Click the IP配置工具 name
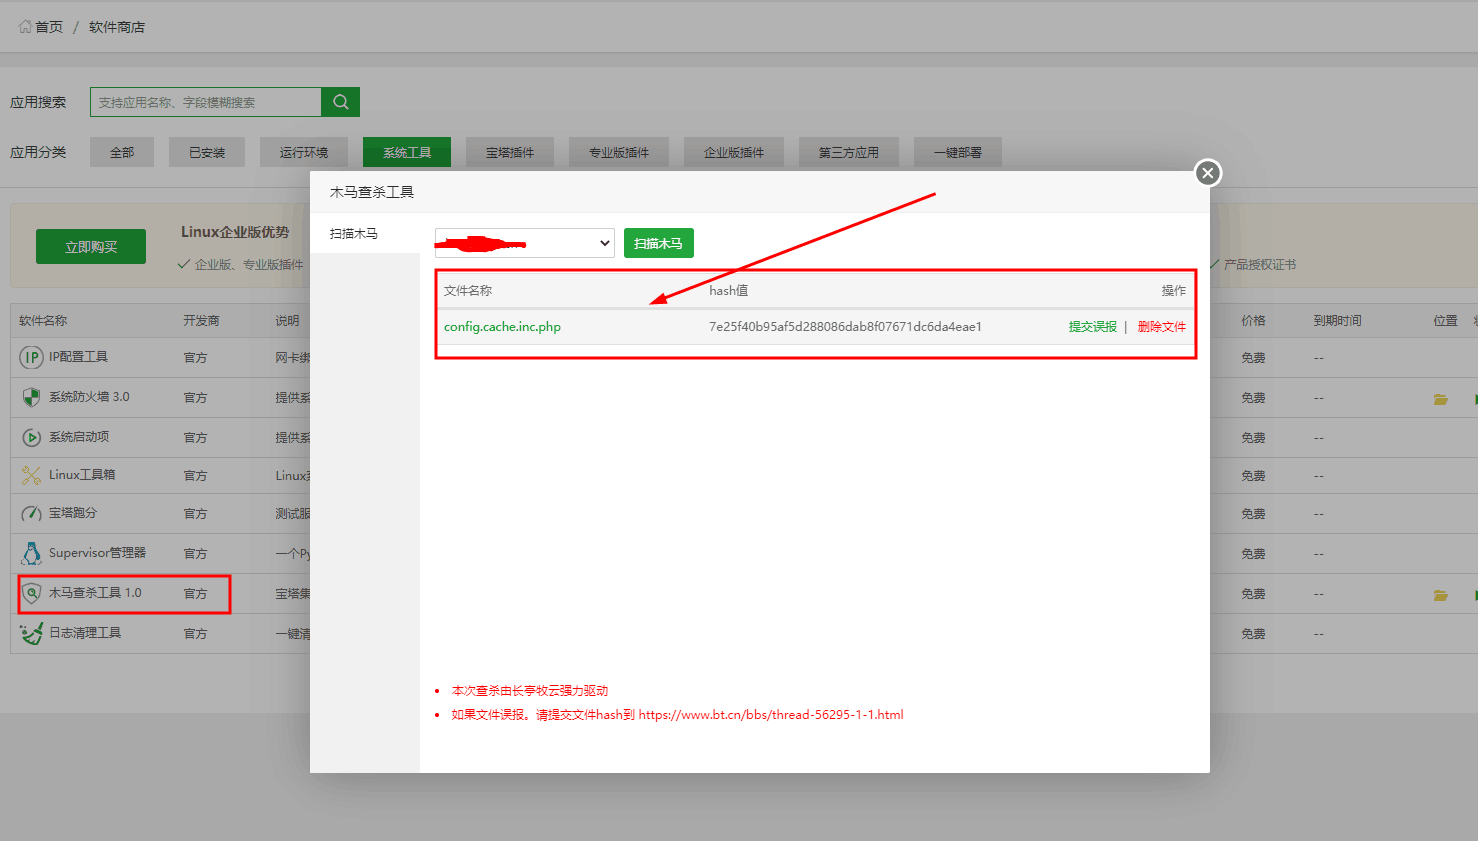 [x=78, y=357]
